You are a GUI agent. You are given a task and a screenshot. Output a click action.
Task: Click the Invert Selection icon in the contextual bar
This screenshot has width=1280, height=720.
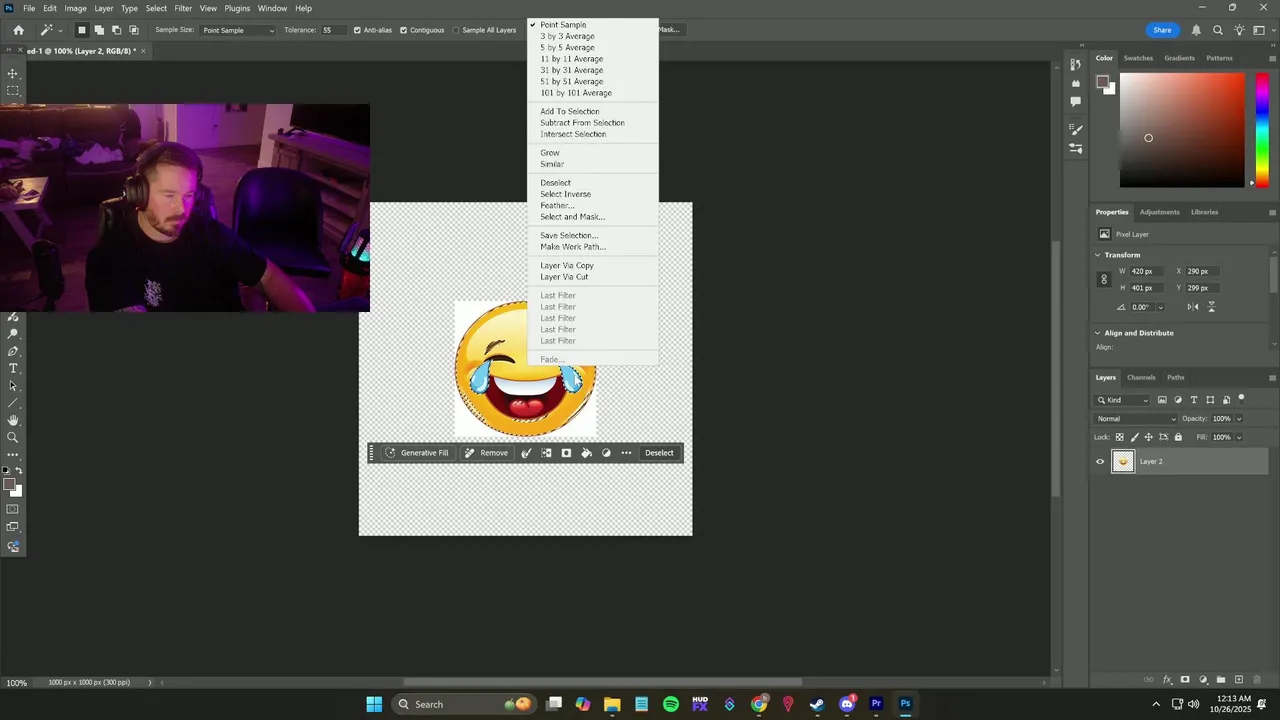pyautogui.click(x=546, y=453)
